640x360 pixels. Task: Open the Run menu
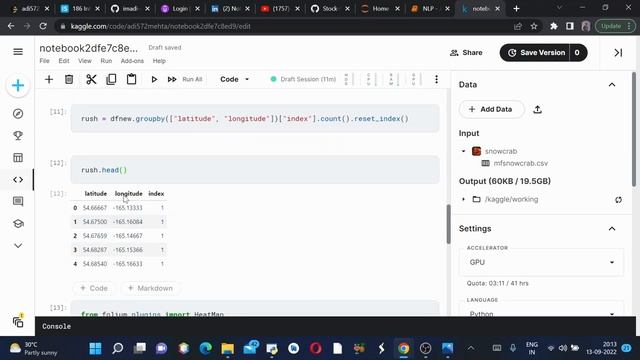tap(106, 61)
